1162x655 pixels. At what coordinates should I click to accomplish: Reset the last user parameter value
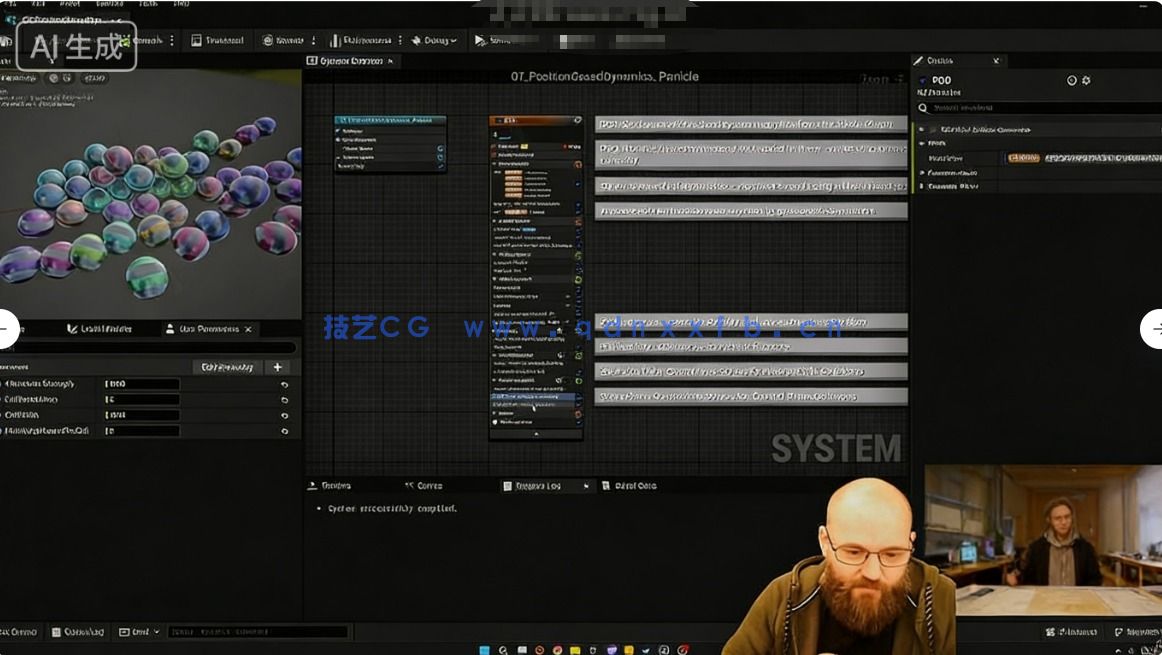284,431
